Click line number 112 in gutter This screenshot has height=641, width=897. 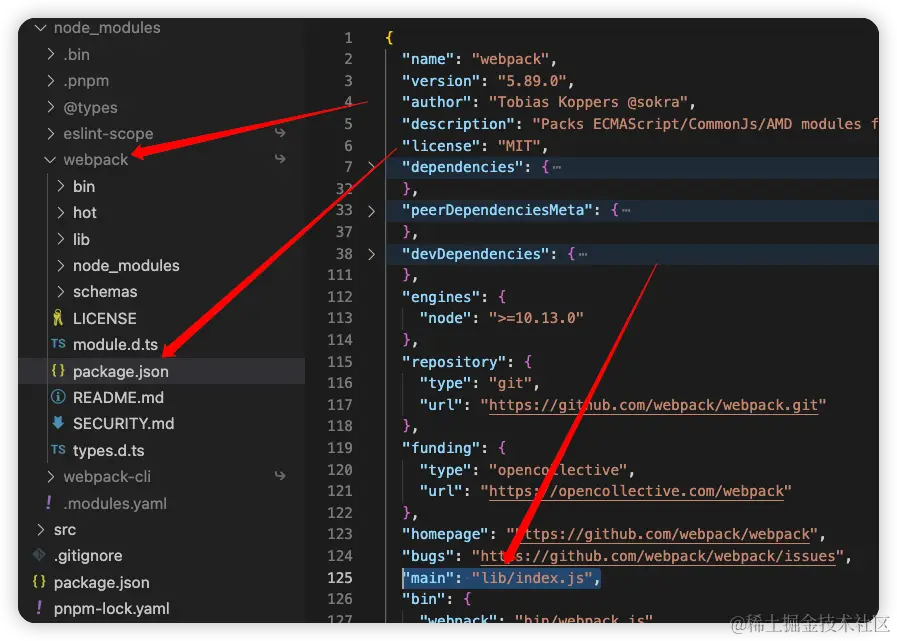(340, 296)
